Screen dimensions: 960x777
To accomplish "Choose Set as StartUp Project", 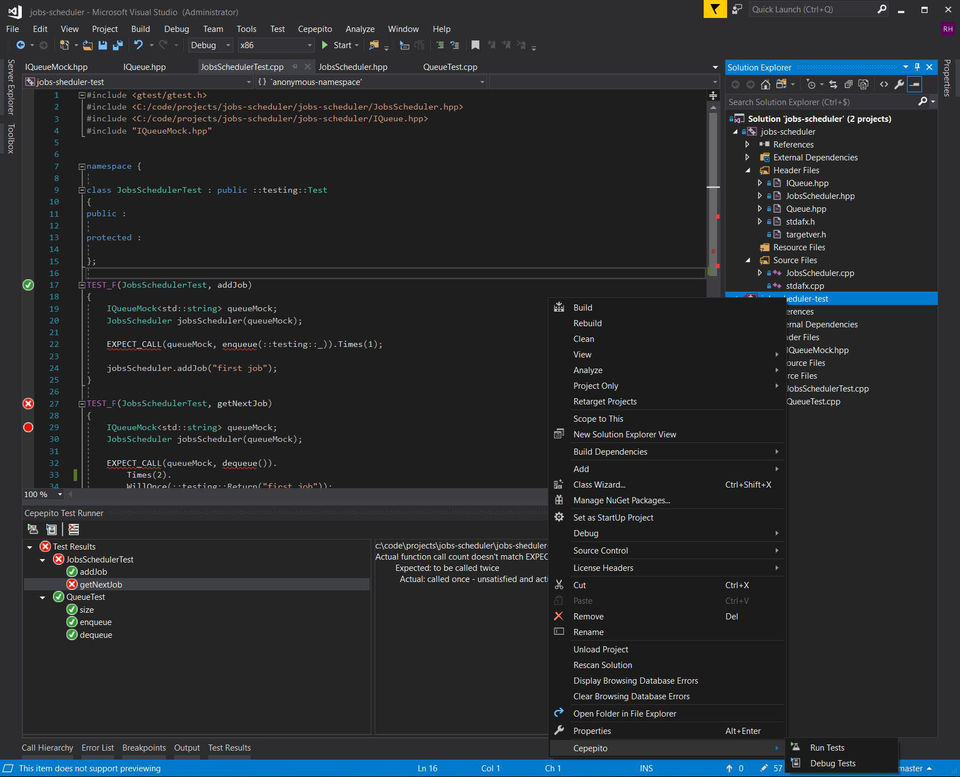I will [667, 517].
